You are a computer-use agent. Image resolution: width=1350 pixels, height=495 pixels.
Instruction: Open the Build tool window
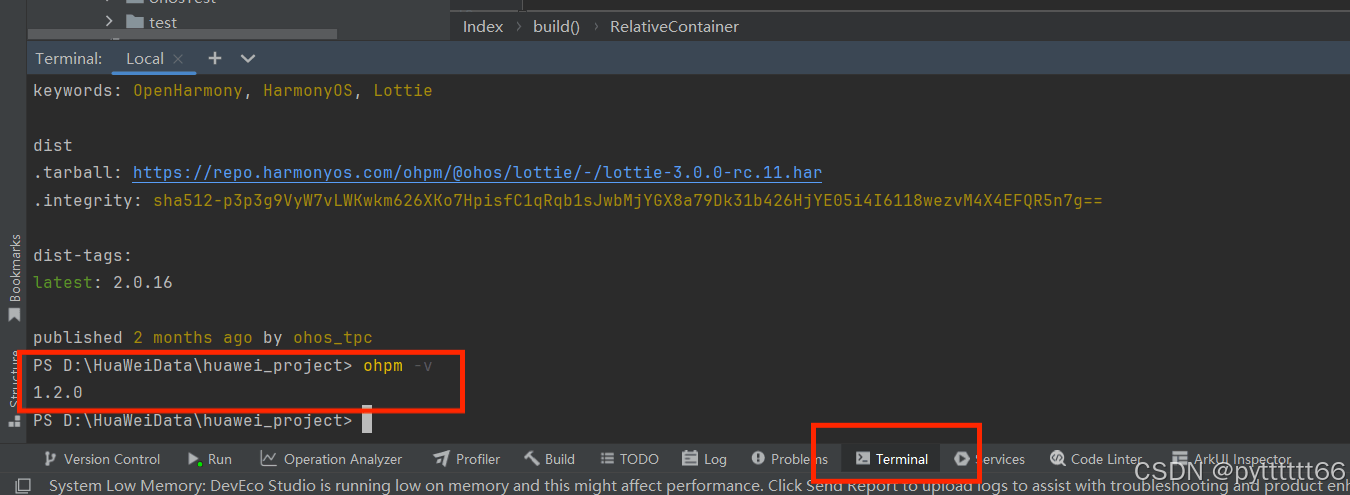coord(549,459)
